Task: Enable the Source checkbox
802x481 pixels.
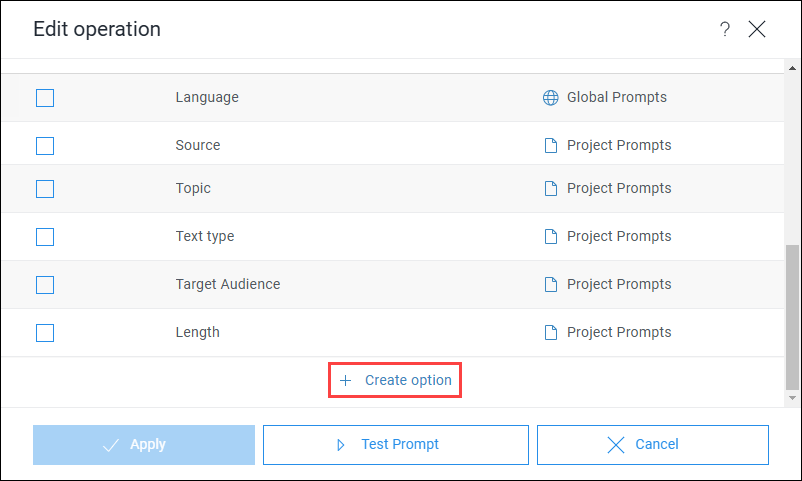Action: click(45, 146)
